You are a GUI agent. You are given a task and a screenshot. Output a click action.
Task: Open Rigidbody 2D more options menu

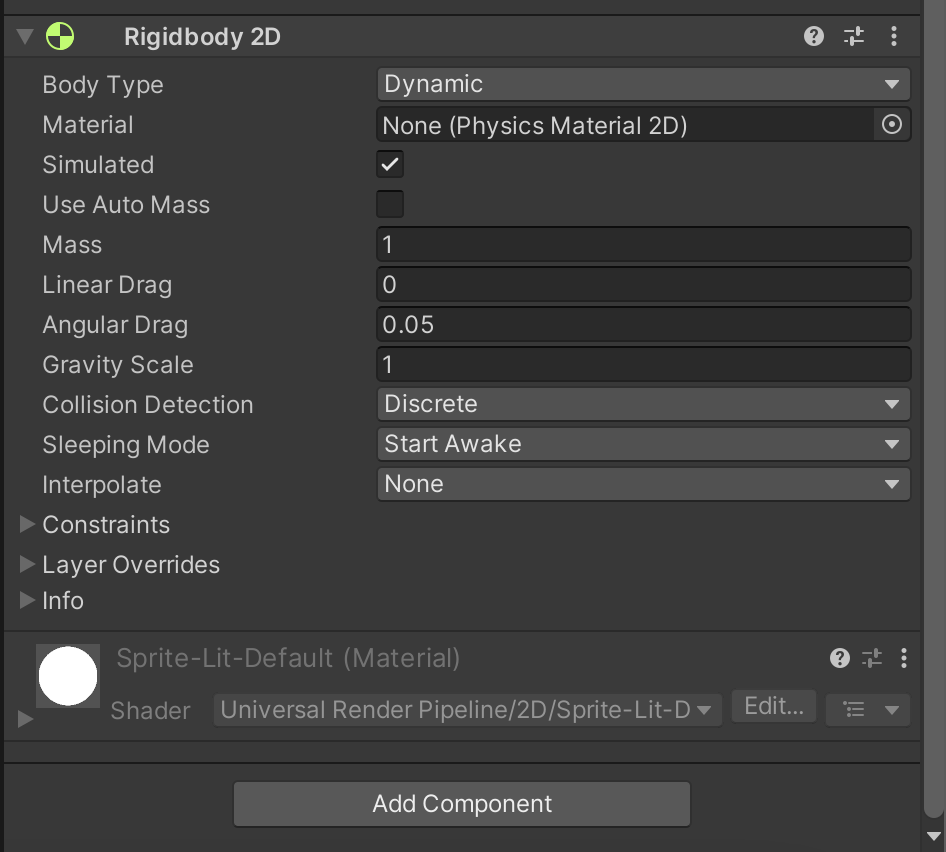pos(894,37)
